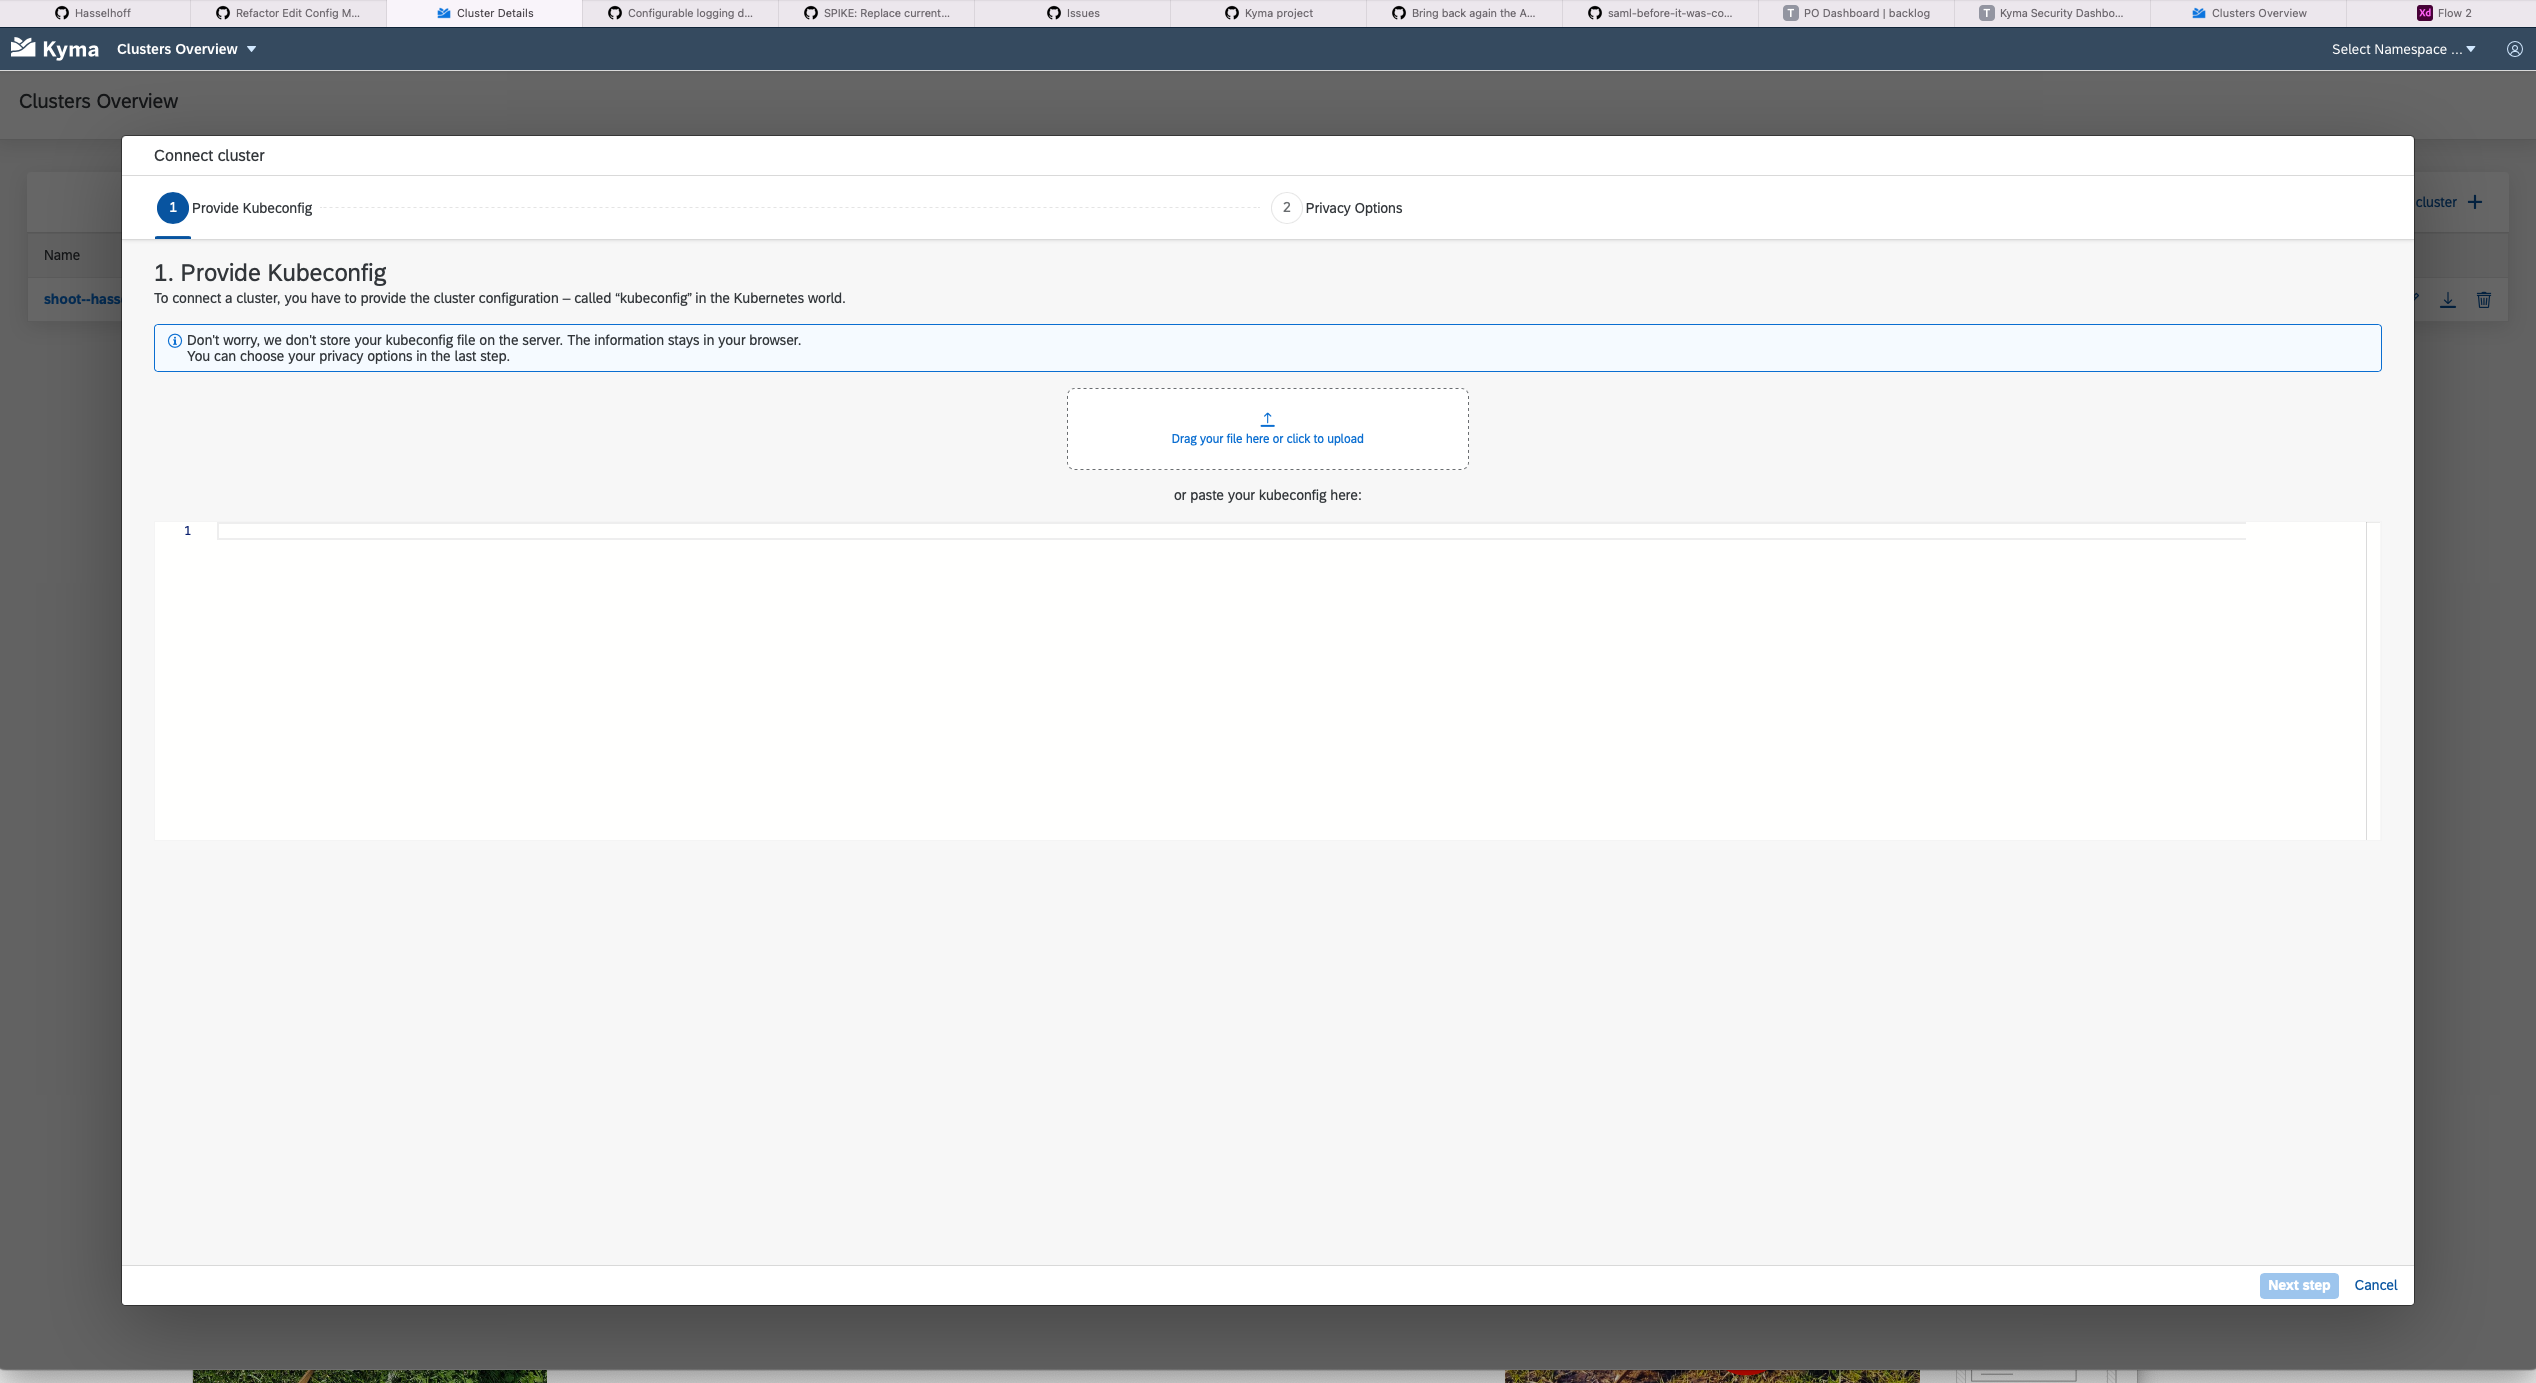Click line number 1 in the kubeconfig editor
This screenshot has height=1383, width=2536.
[187, 530]
